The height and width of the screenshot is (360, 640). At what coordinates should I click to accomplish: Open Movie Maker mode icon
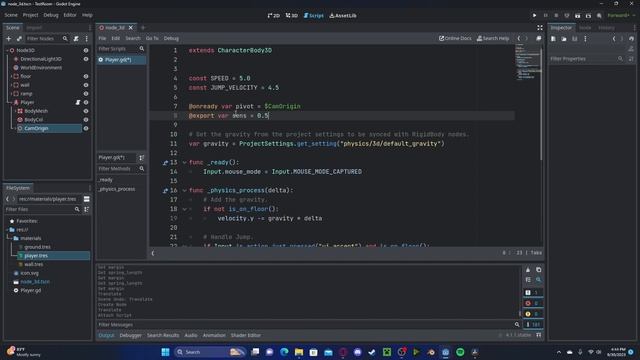point(599,16)
